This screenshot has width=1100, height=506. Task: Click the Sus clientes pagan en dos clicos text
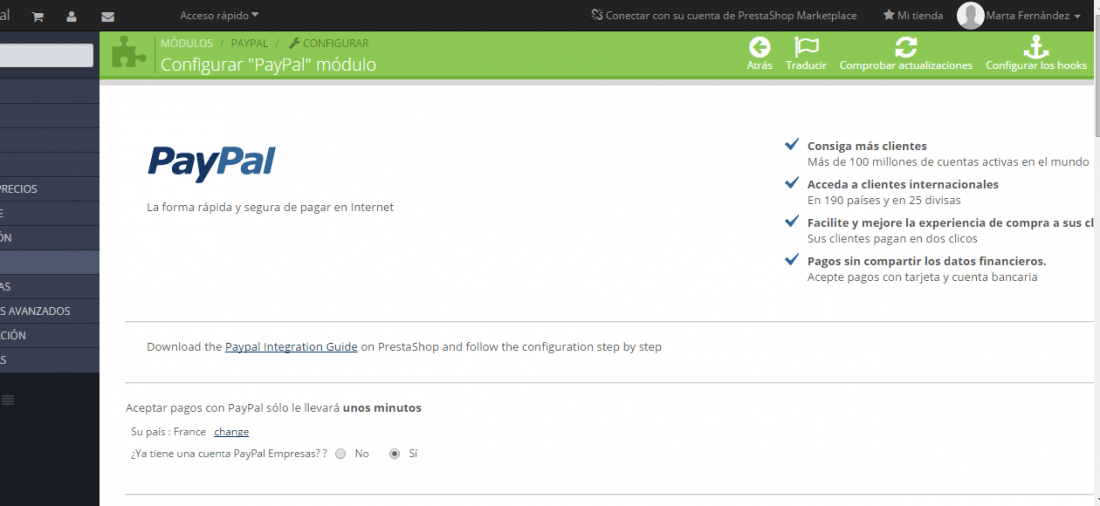[x=892, y=239]
